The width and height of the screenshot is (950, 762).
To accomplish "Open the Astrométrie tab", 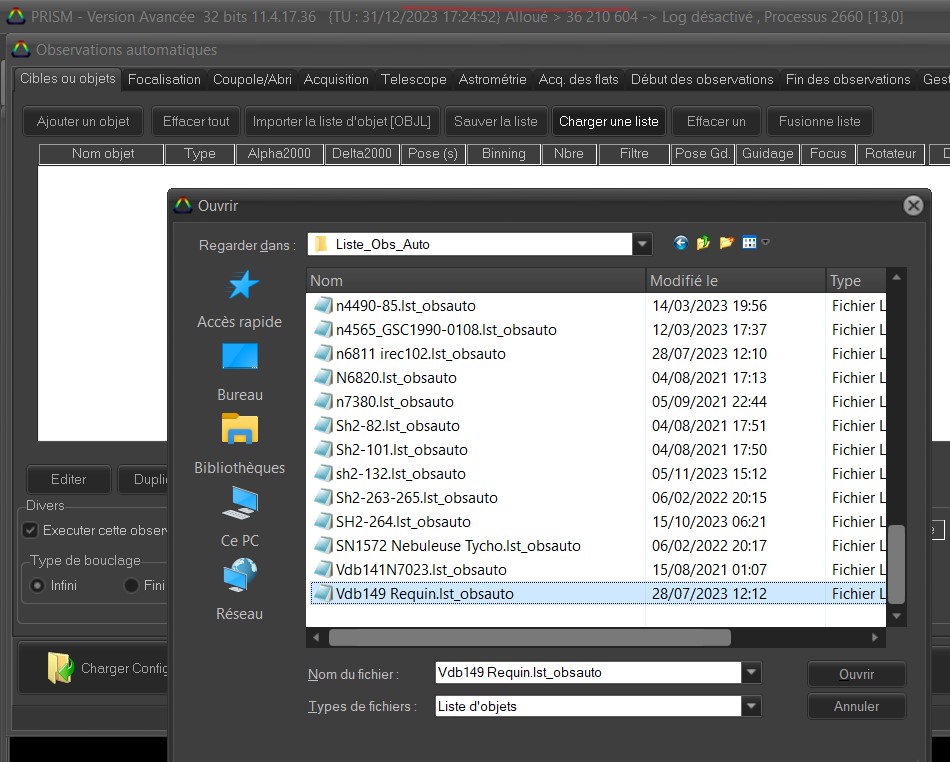I will point(492,79).
